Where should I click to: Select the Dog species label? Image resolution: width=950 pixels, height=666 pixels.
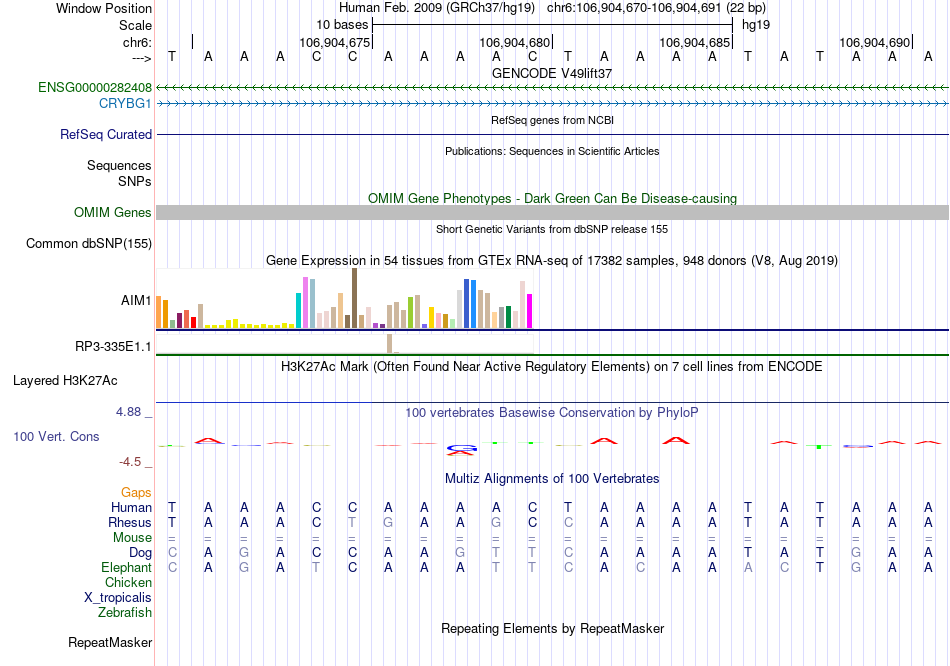coord(140,553)
